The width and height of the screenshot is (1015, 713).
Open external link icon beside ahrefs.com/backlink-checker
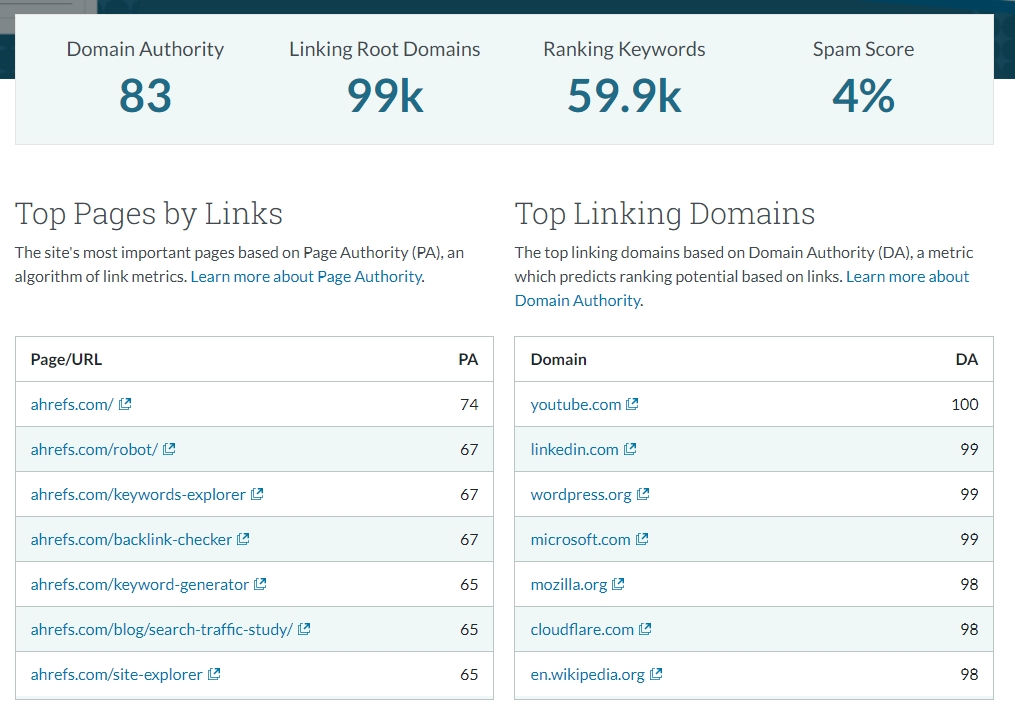click(243, 539)
